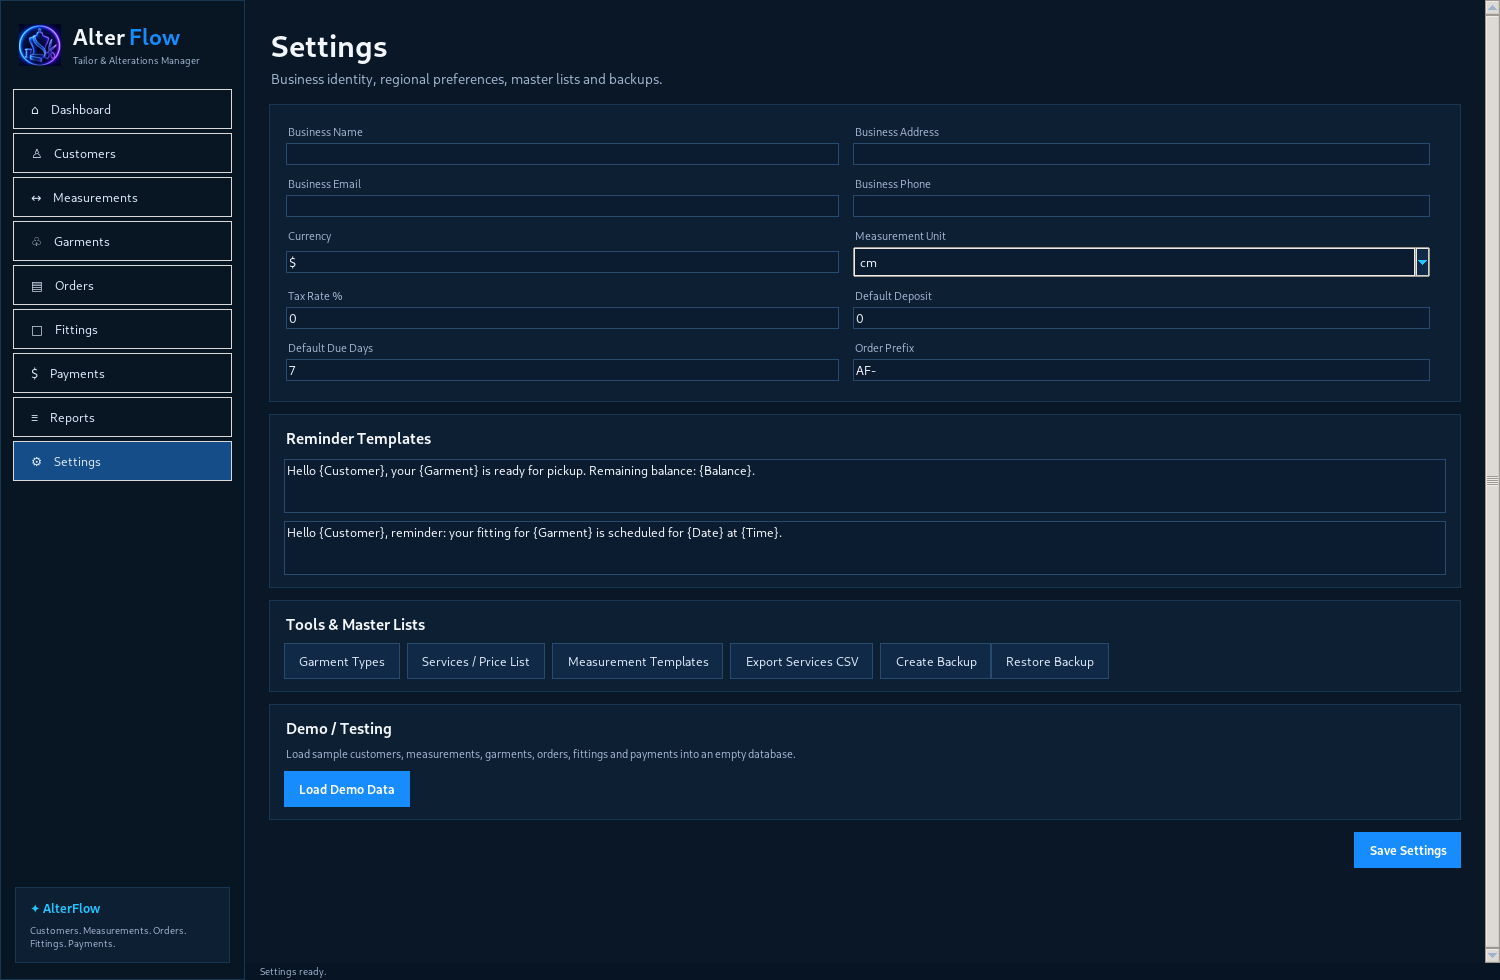Click the Alter Flow logo icon

[x=40, y=46]
